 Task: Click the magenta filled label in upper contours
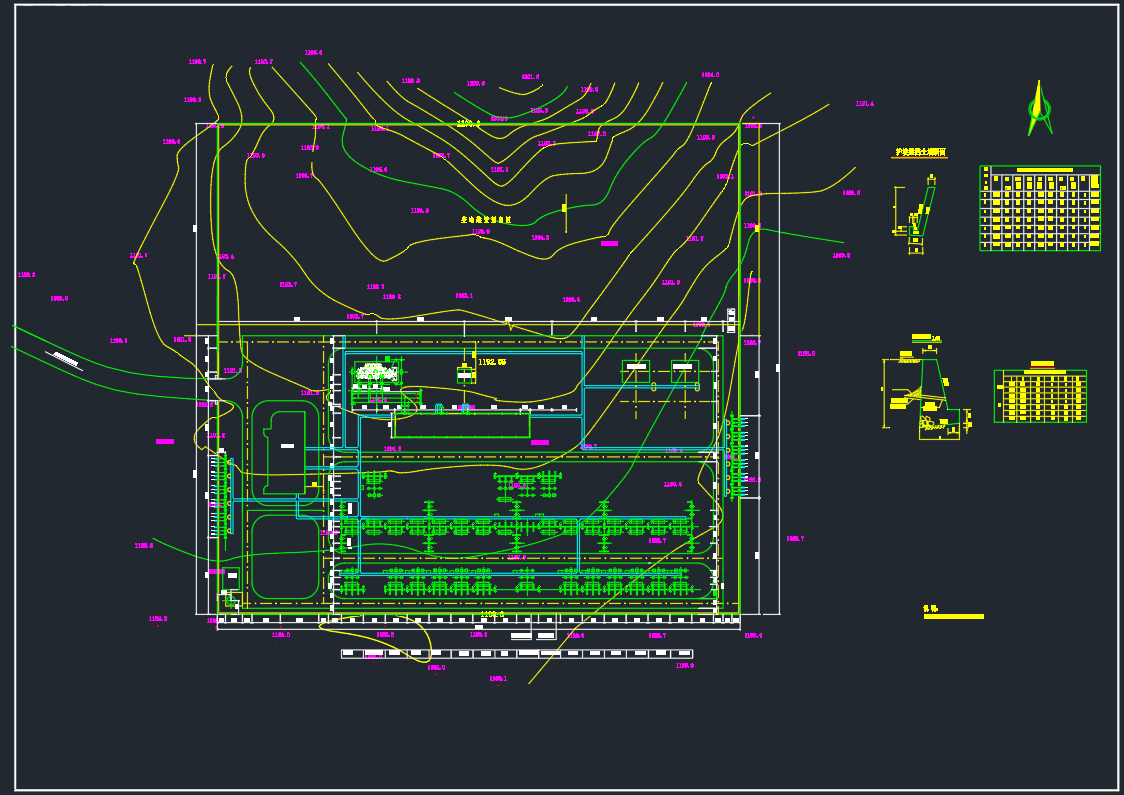pyautogui.click(x=609, y=243)
